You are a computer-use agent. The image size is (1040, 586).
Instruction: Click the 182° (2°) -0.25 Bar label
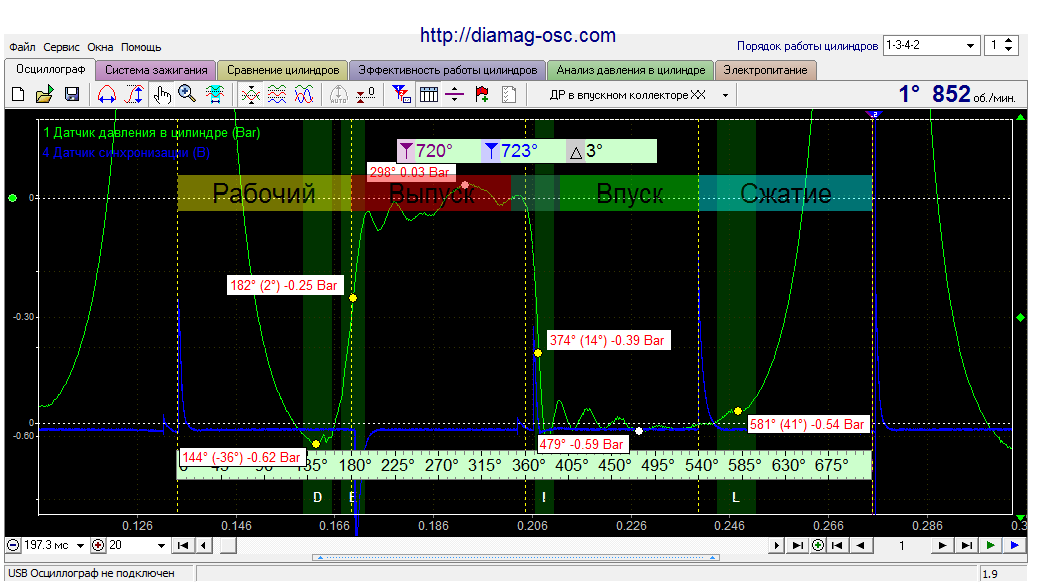click(x=285, y=286)
